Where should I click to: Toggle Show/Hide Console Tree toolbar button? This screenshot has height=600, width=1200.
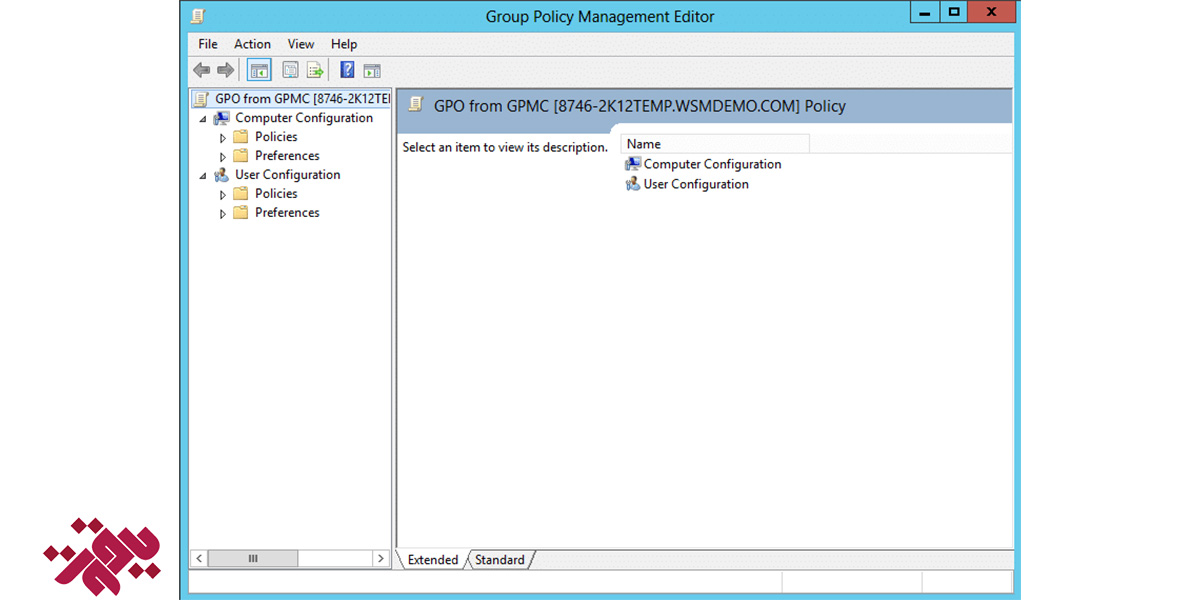(x=259, y=70)
